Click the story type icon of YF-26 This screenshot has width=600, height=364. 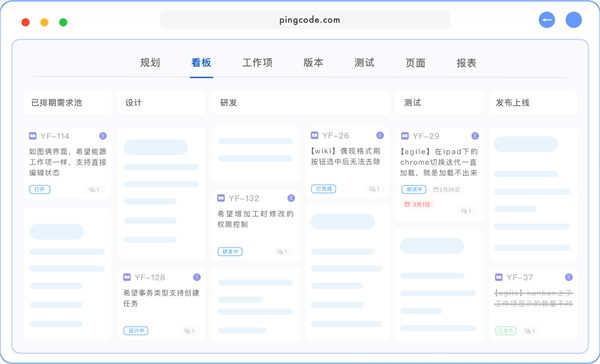coord(315,135)
